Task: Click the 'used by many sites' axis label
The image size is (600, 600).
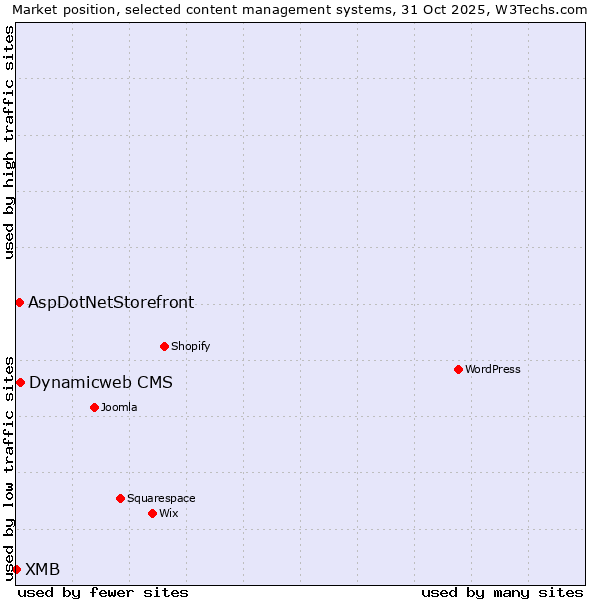Action: point(502,592)
